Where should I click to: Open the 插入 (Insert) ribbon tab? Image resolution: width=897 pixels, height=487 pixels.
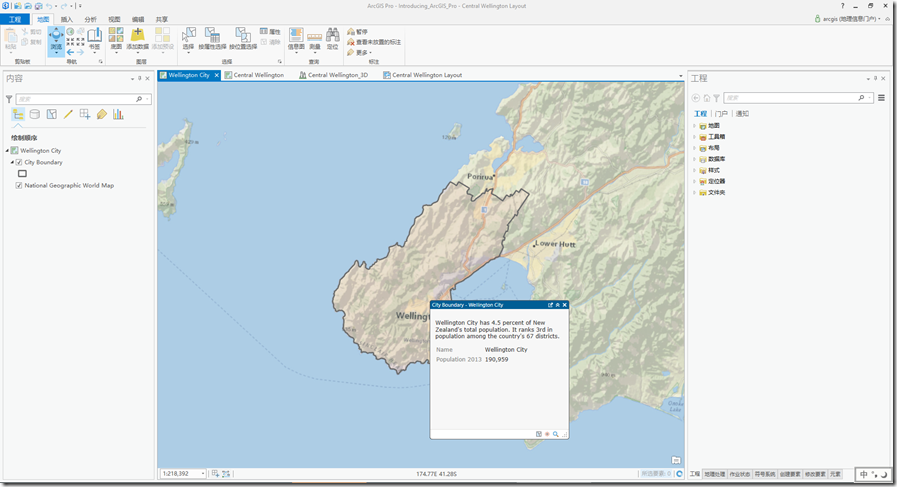[67, 19]
